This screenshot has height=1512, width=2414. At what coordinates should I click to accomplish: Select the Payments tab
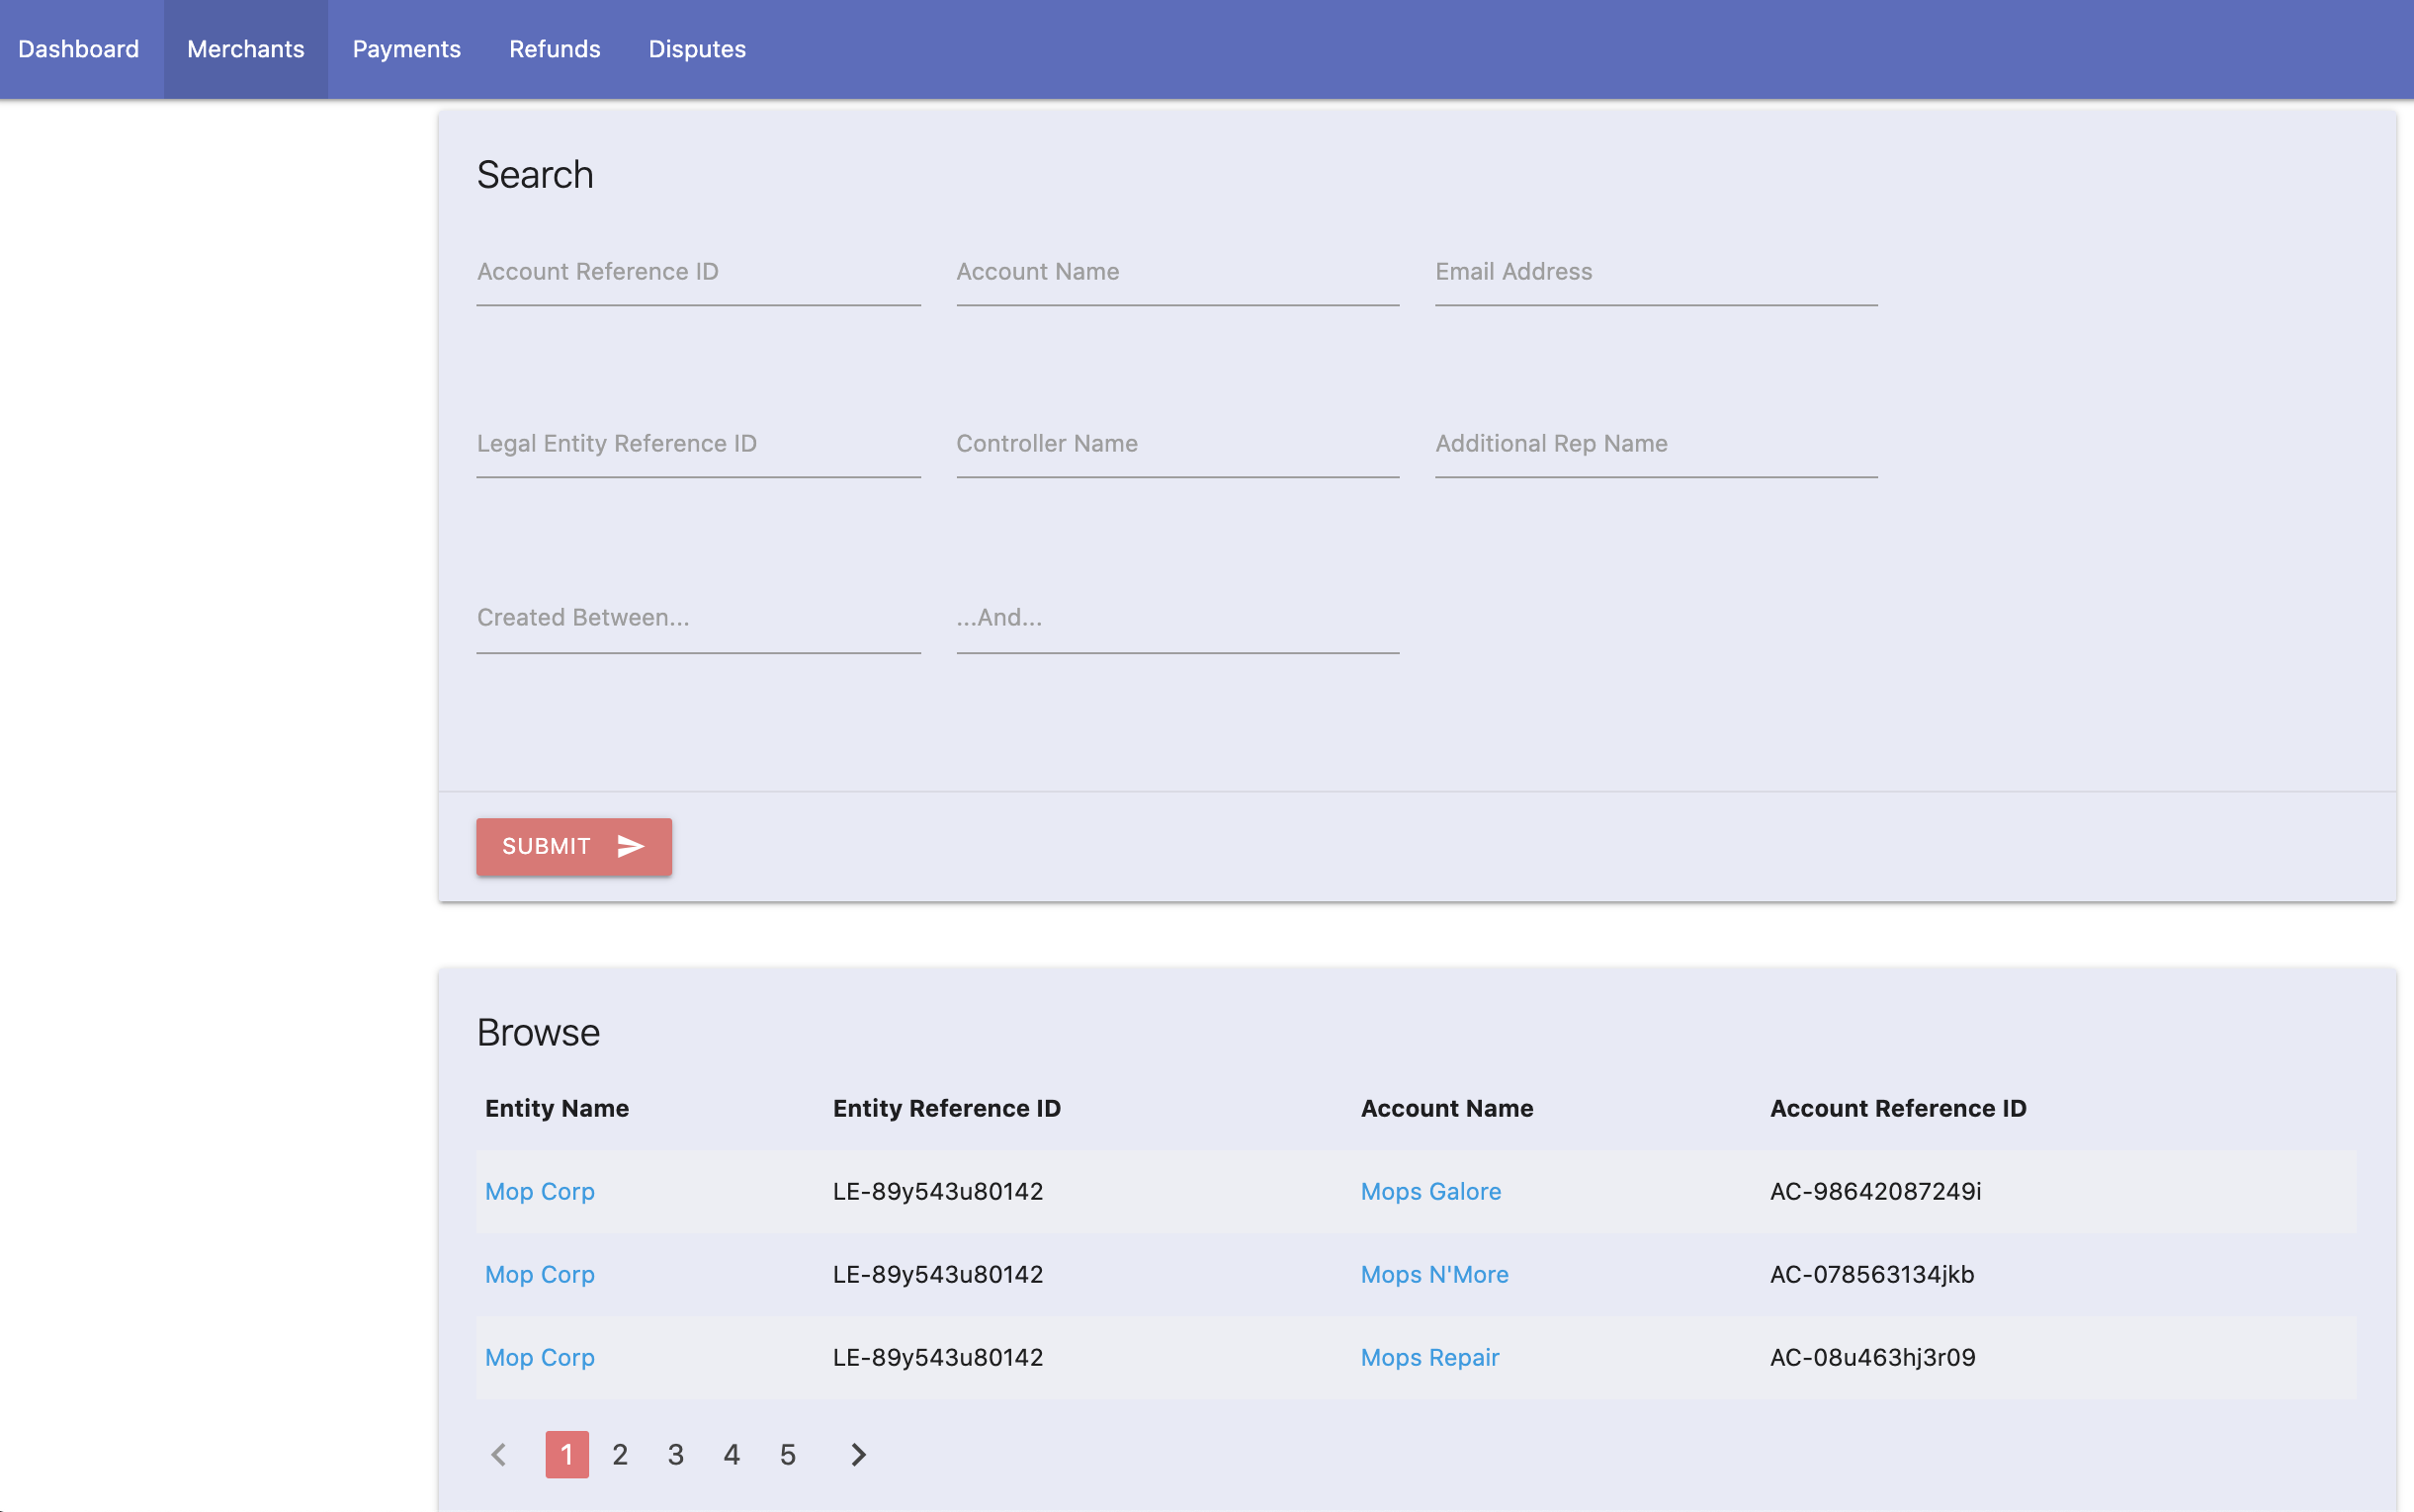click(x=406, y=47)
